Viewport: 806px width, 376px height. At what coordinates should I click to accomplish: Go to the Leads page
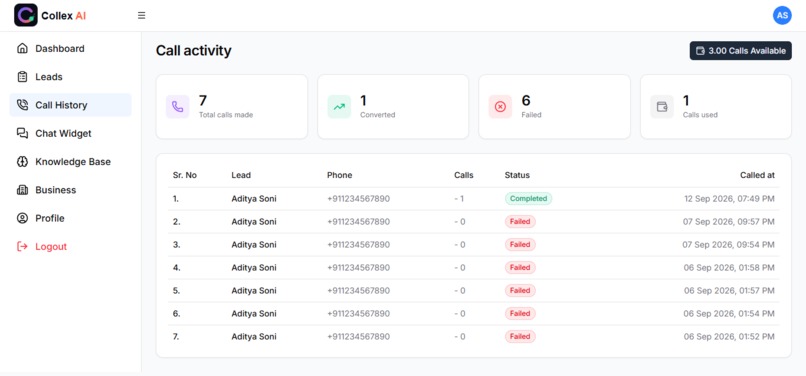click(70, 77)
